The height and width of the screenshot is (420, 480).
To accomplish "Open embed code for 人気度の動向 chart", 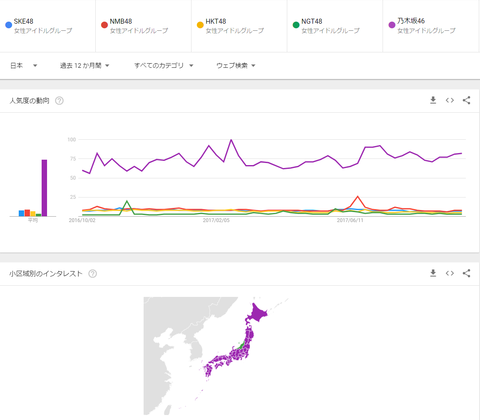I will click(x=450, y=100).
